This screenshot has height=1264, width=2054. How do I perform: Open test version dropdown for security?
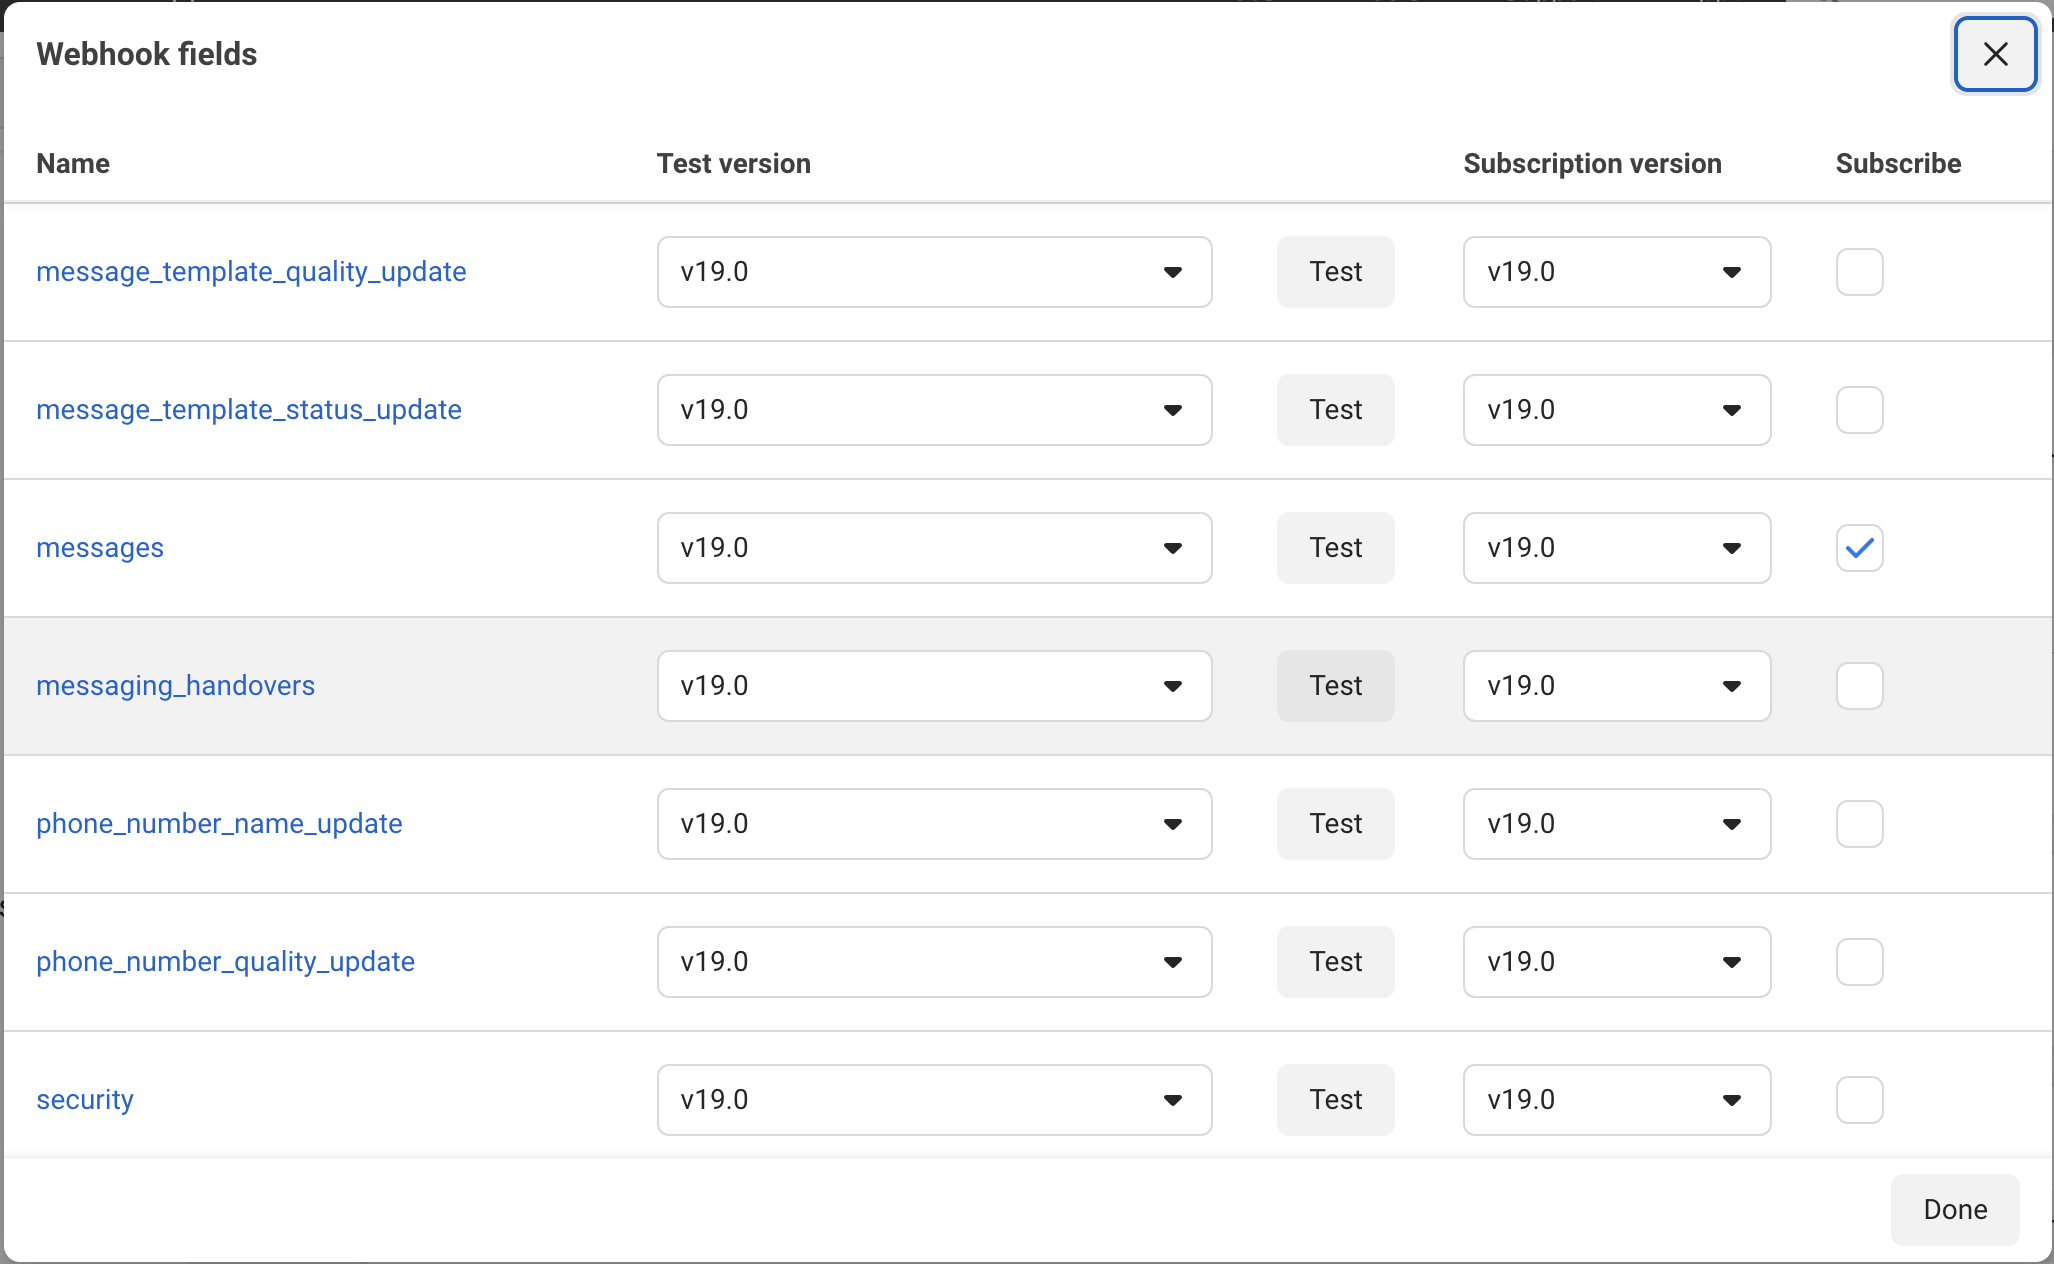(x=934, y=1100)
